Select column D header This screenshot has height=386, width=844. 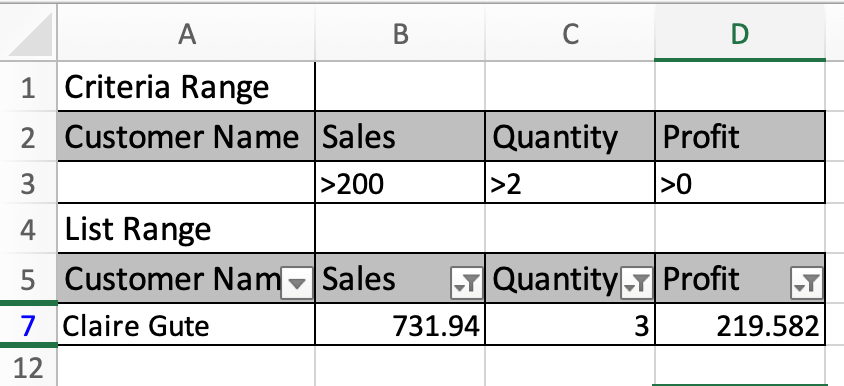click(740, 34)
